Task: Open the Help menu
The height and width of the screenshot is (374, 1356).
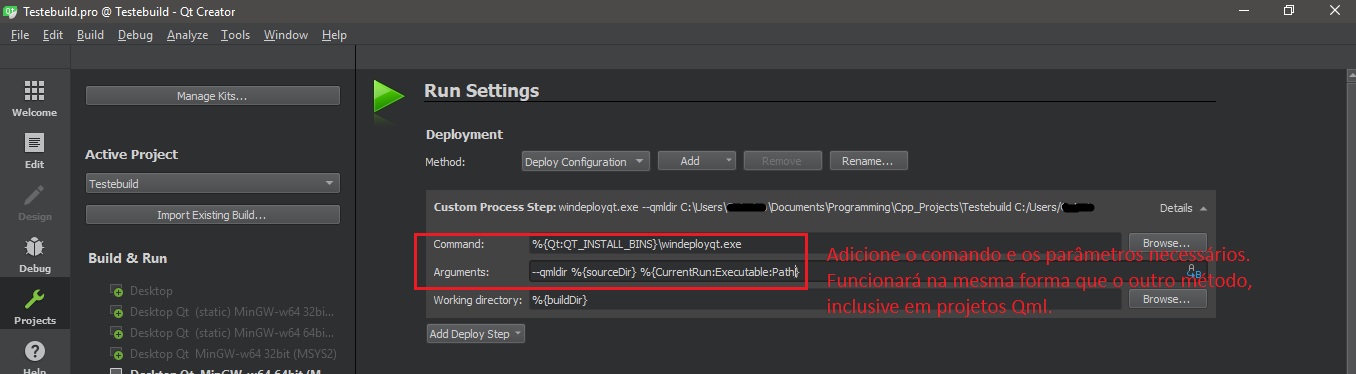Action: point(334,35)
